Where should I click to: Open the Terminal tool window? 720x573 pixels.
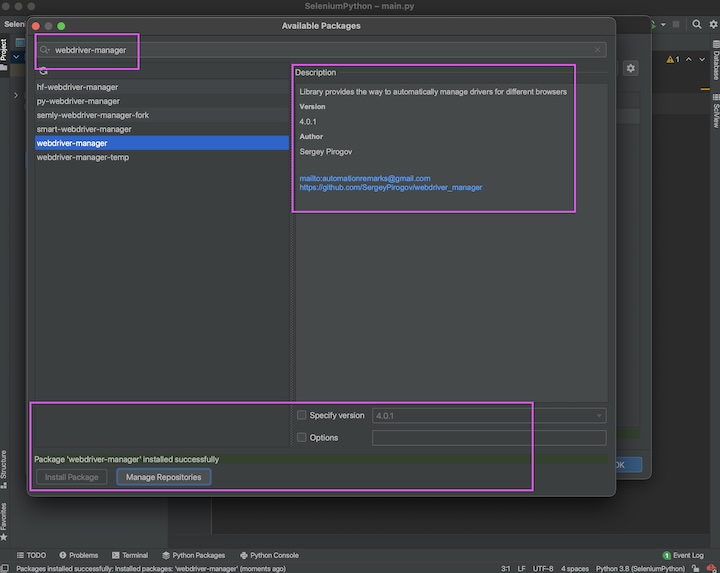click(129, 555)
